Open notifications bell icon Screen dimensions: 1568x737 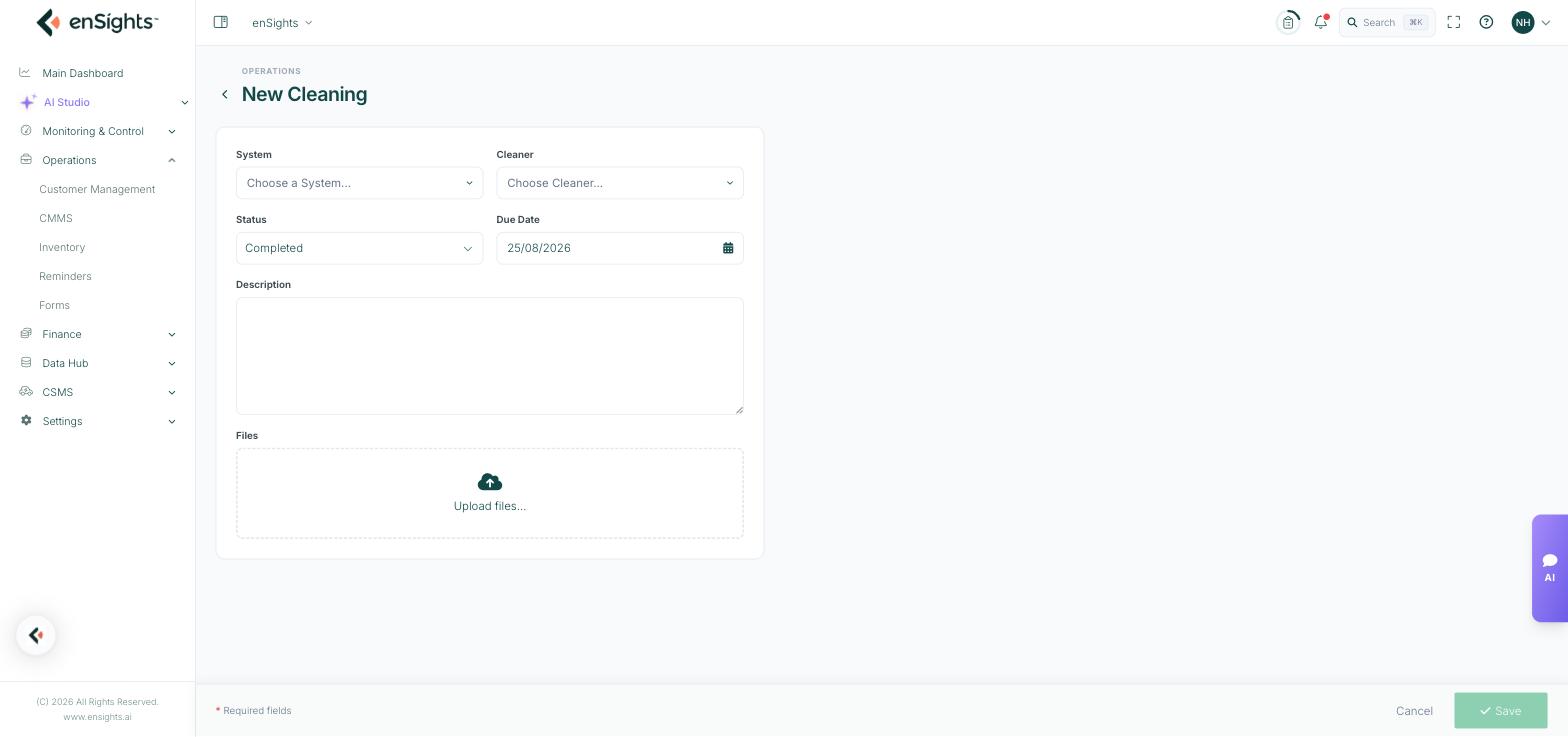[x=1321, y=22]
